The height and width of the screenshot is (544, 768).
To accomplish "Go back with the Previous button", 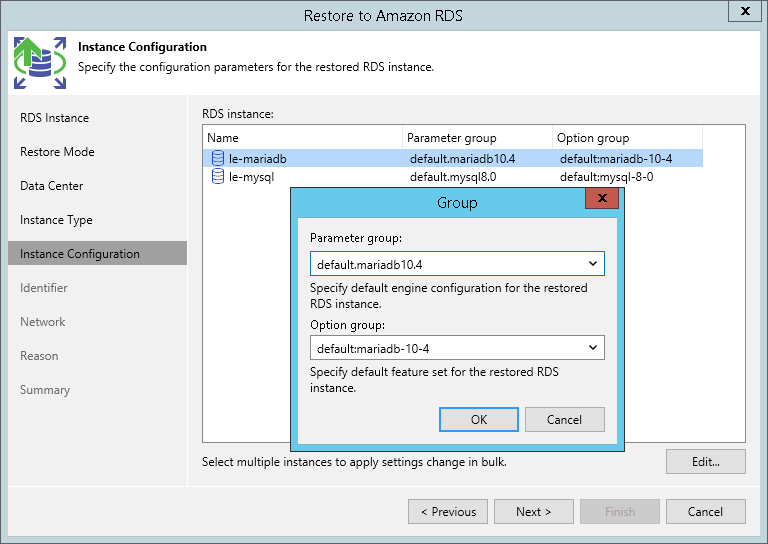I will pos(448,512).
